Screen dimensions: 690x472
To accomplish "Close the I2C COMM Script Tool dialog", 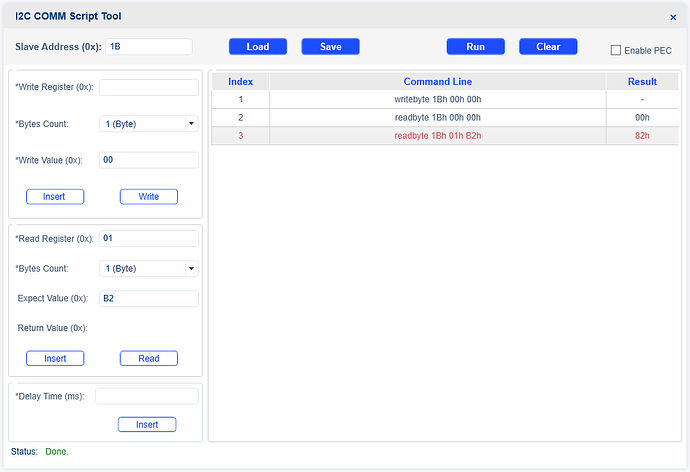I will [672, 17].
